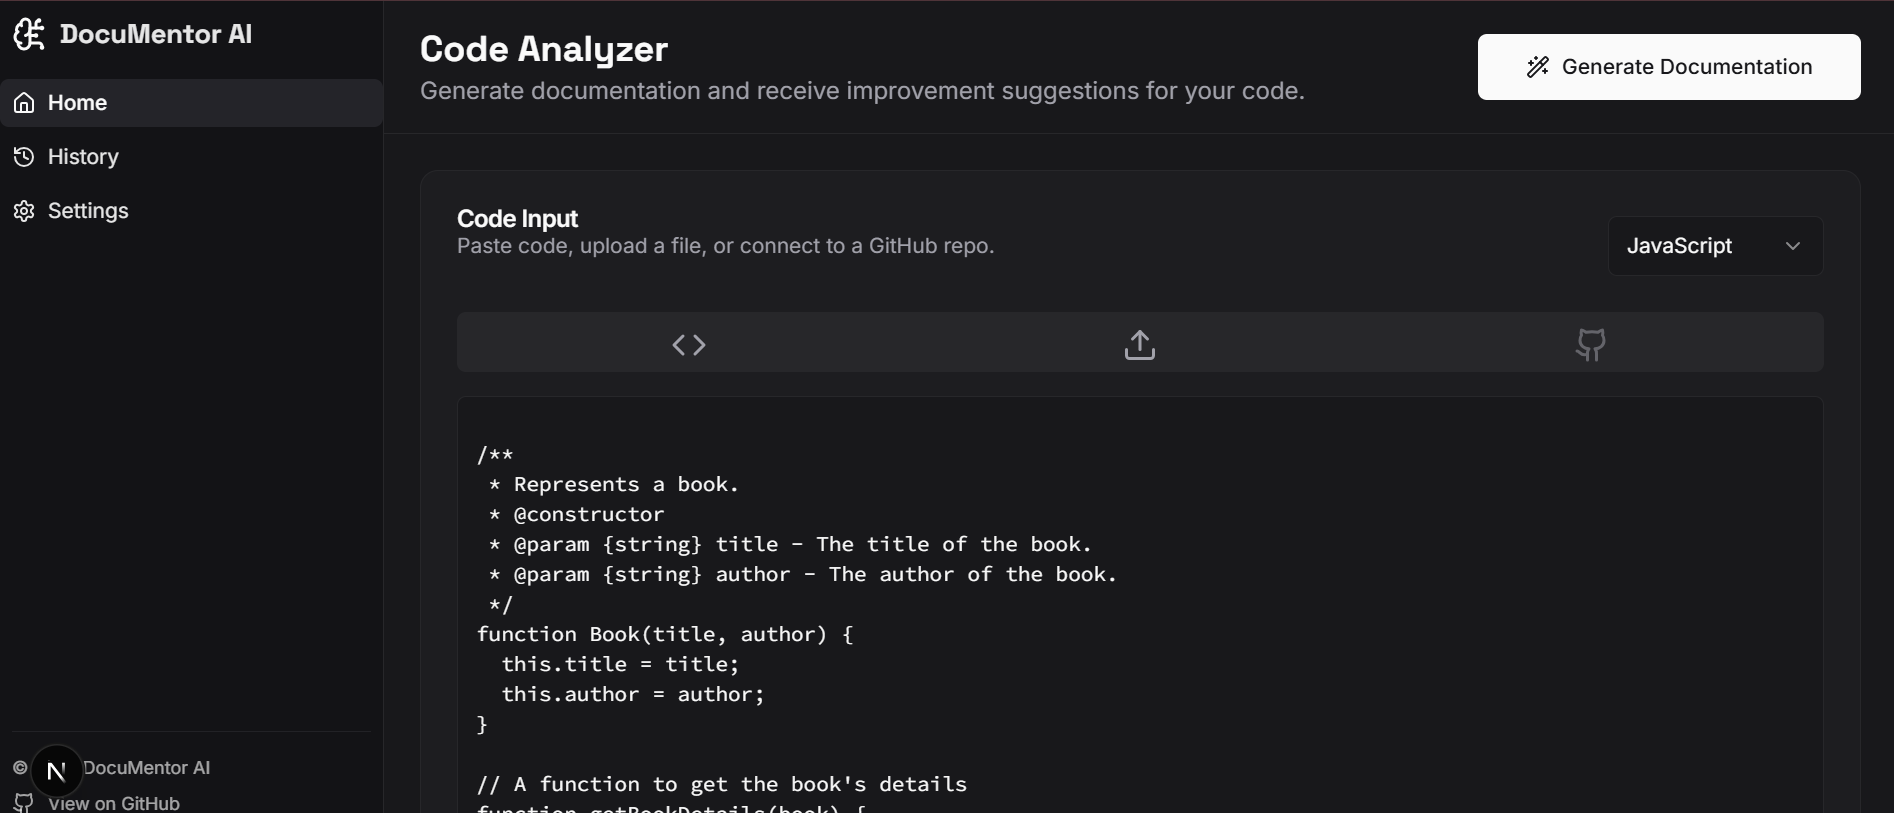The image size is (1894, 813).
Task: Switch to the paste code tab icon
Action: [689, 345]
